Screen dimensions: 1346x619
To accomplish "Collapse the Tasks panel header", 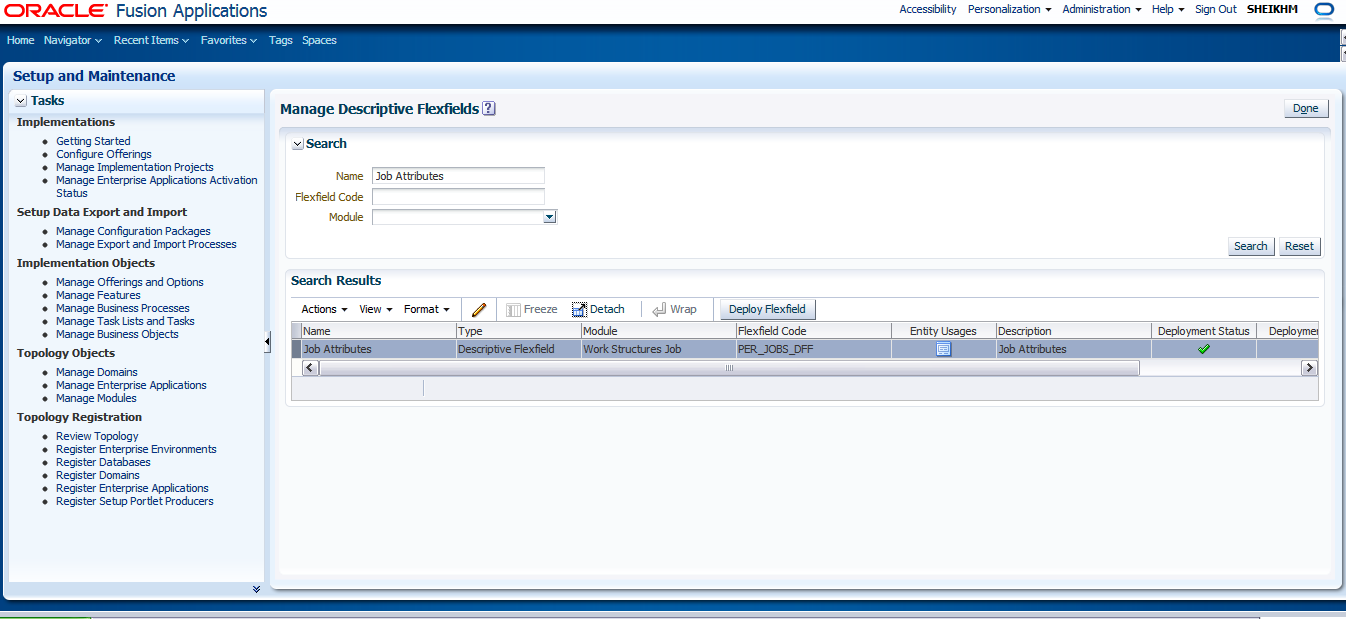I will [x=21, y=101].
